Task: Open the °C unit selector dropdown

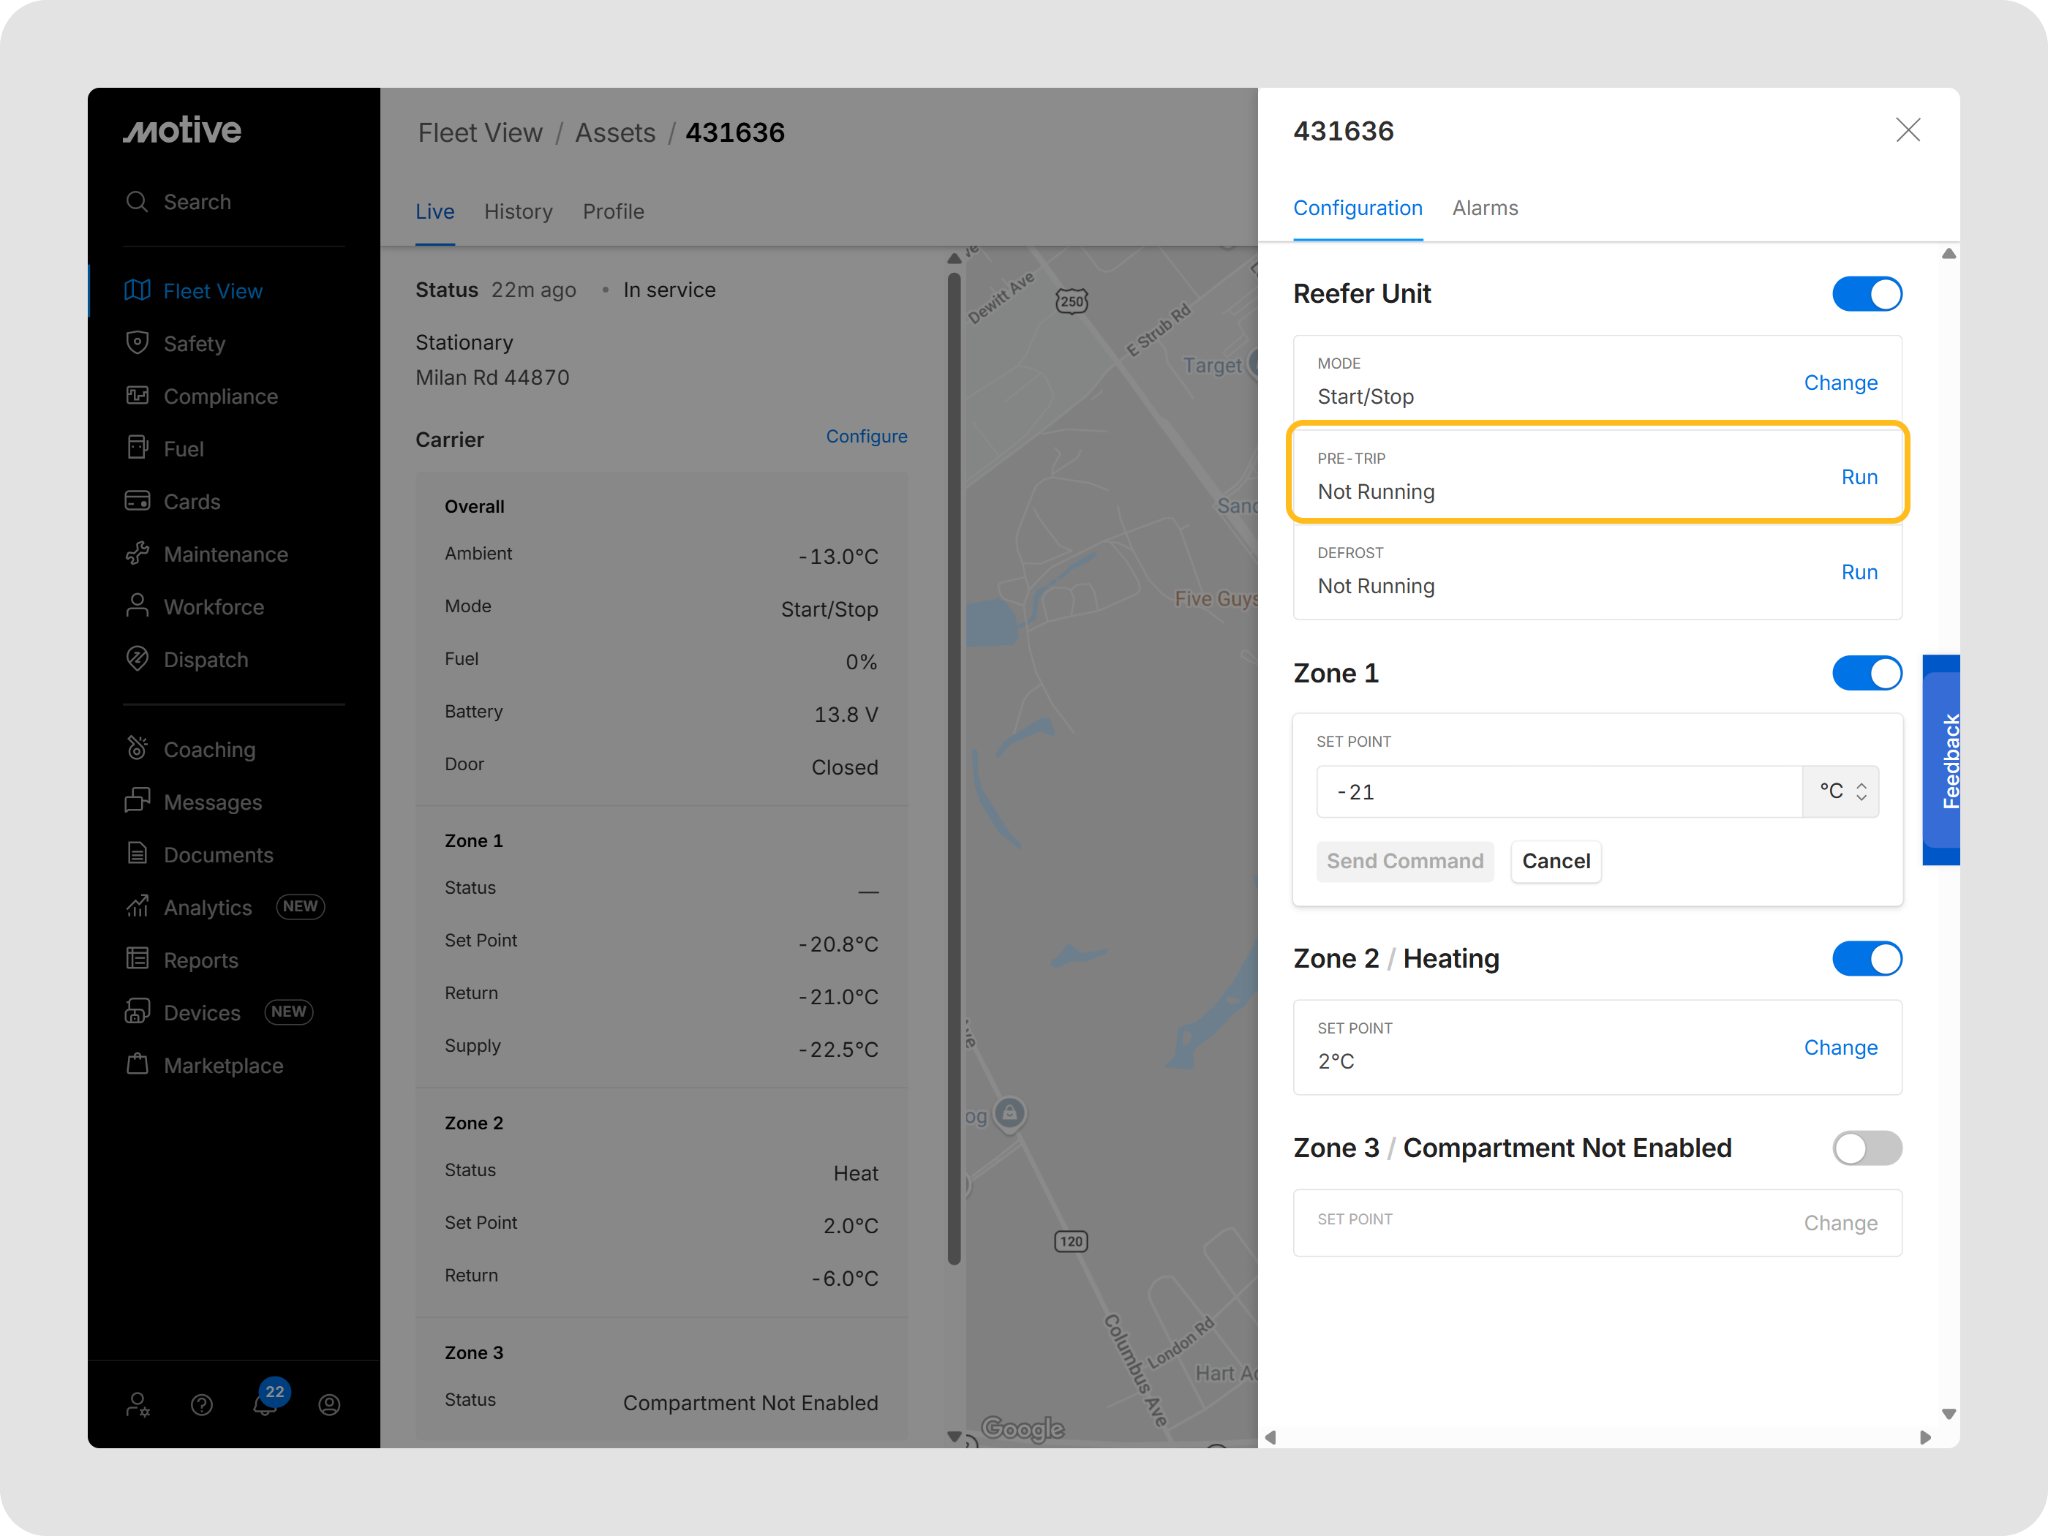Action: (1841, 792)
